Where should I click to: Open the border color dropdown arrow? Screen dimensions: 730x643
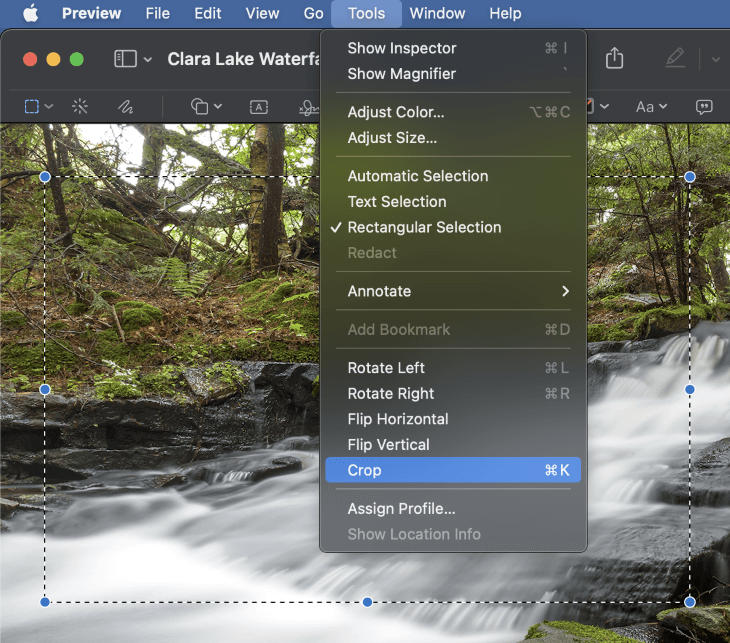coord(604,107)
